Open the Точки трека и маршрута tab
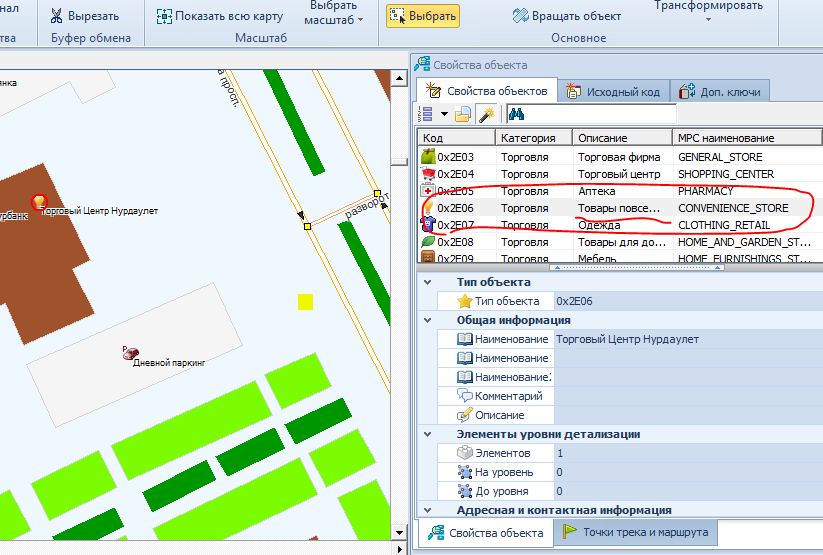This screenshot has height=555, width=823. [x=636, y=532]
